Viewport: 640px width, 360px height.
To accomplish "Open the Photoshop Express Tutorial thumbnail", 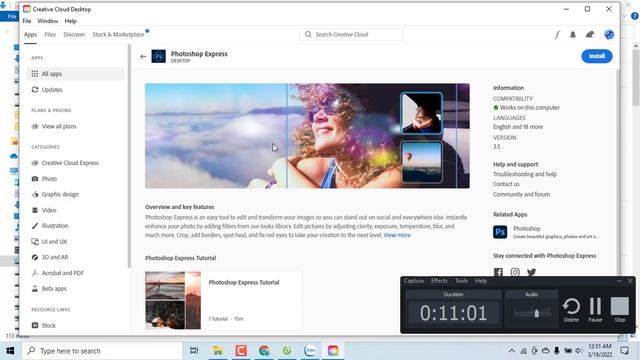I will (x=173, y=300).
